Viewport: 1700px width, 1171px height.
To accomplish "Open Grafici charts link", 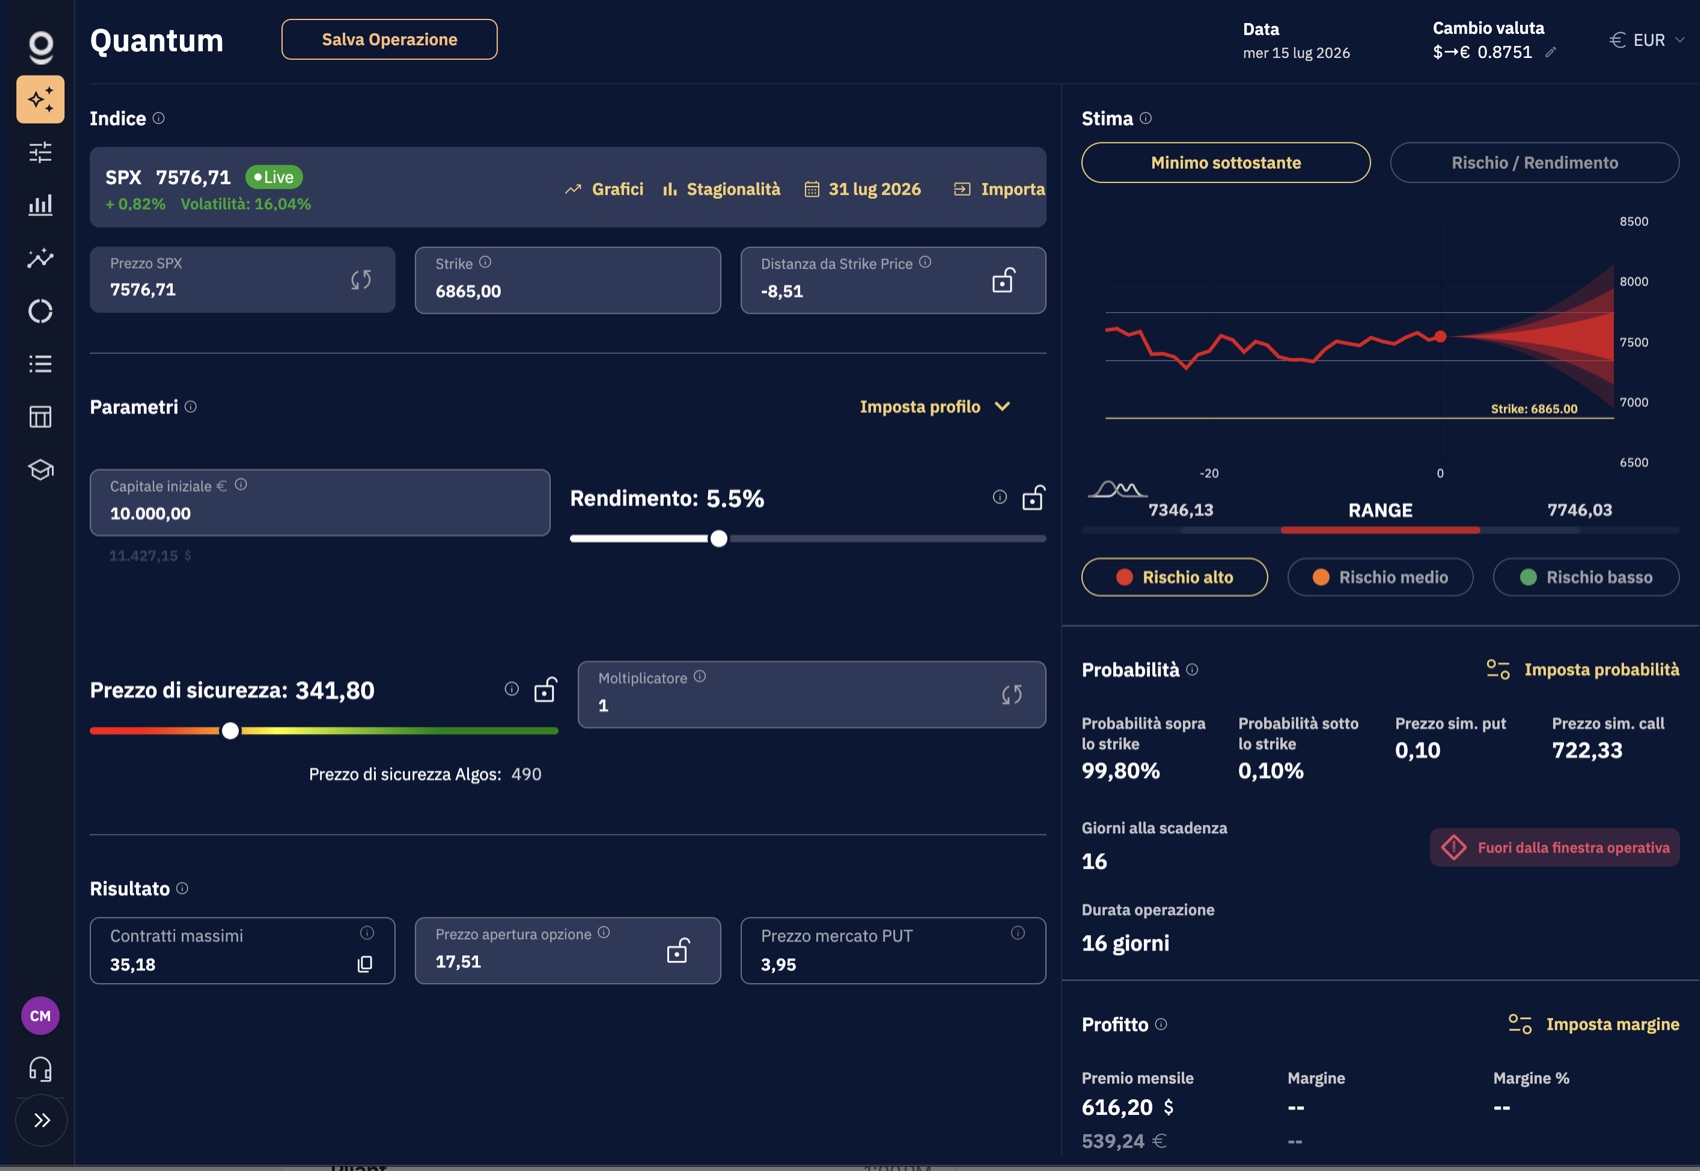I will (x=604, y=189).
